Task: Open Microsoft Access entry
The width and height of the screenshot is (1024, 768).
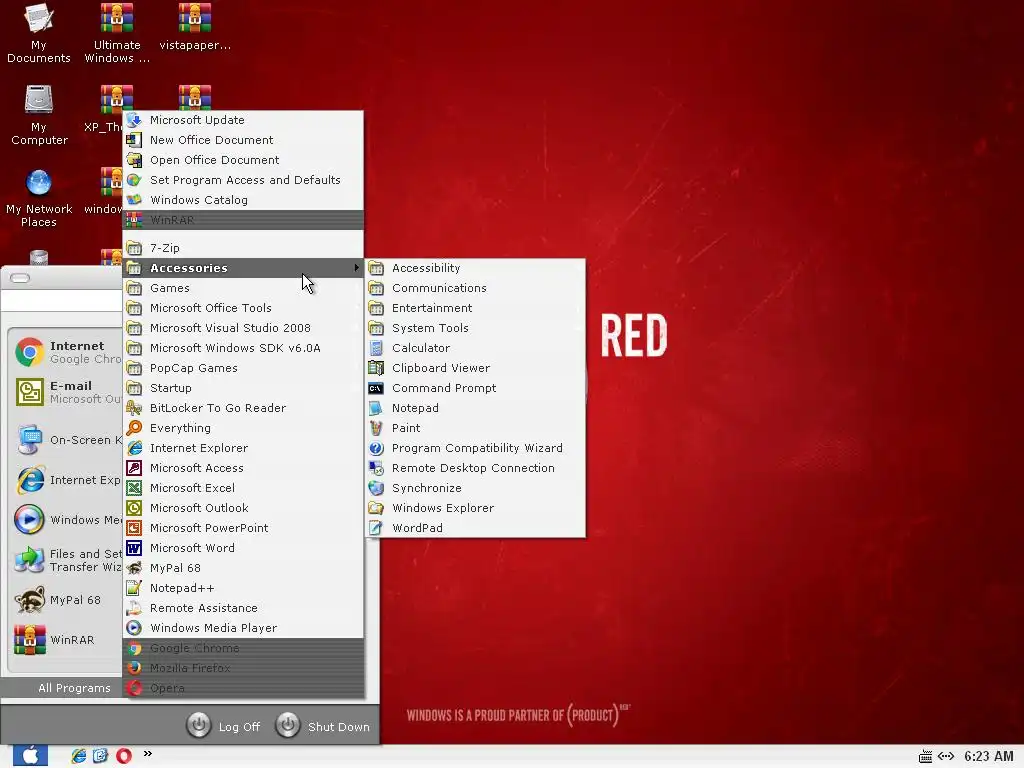Action: click(x=243, y=468)
